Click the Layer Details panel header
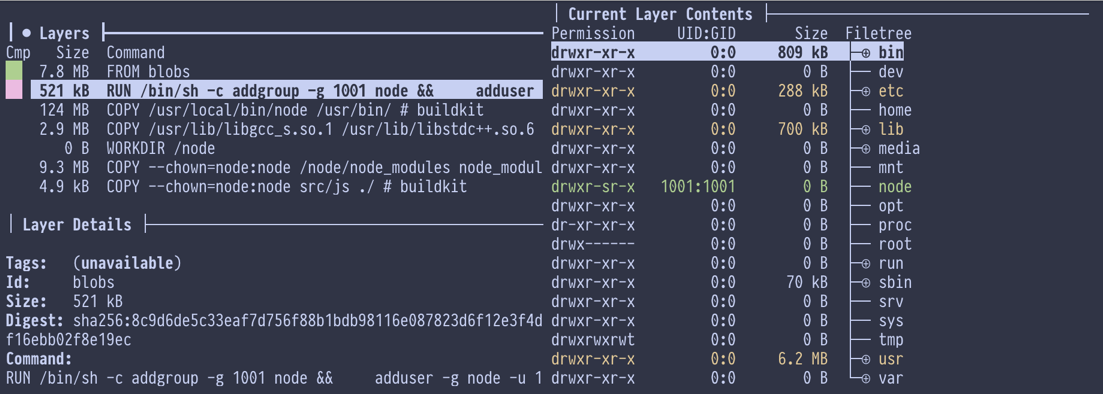Viewport: 1103px width, 394px height. tap(77, 225)
